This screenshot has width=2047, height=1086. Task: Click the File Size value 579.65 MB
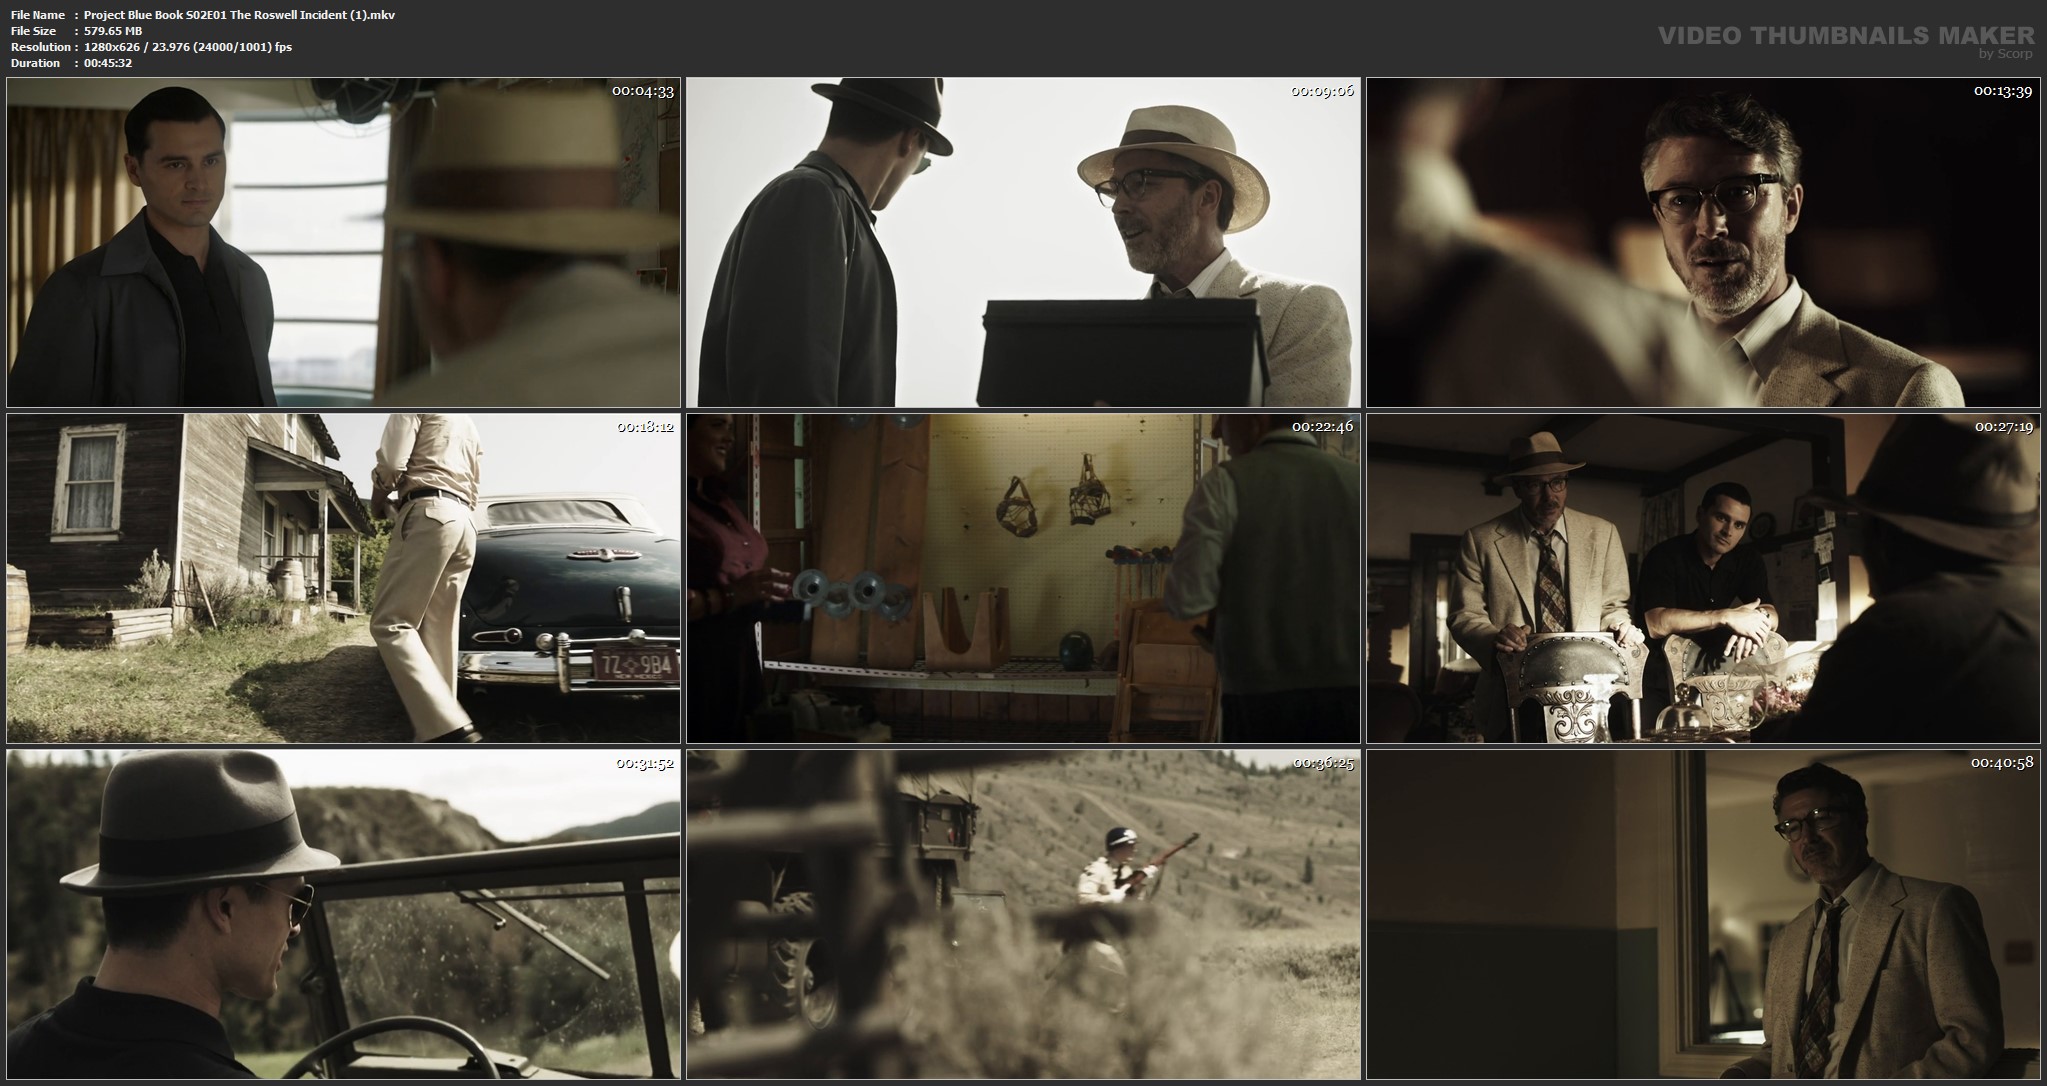tap(113, 31)
